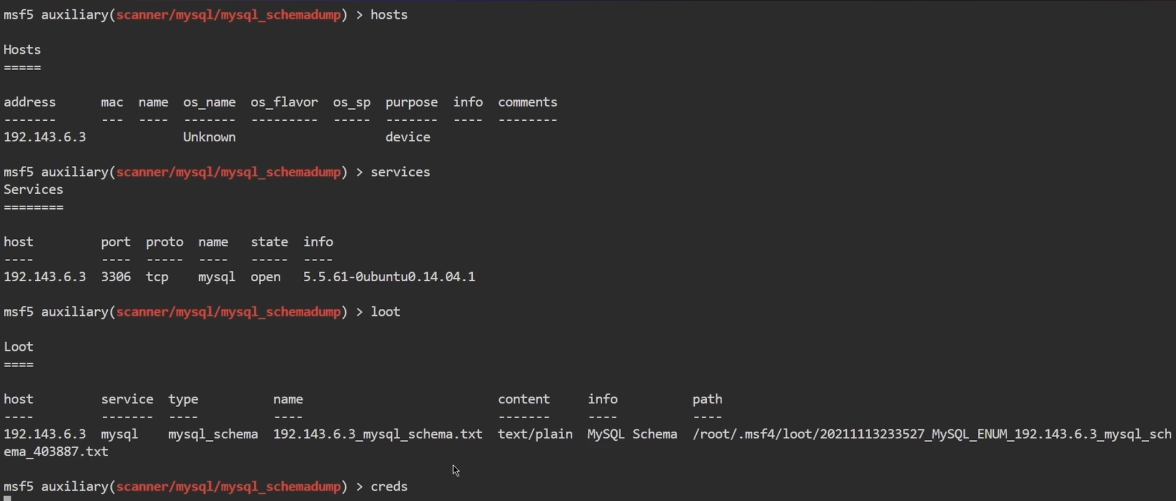This screenshot has height=501, width=1176.
Task: Select the "Unknown" os_name value
Action: [209, 137]
